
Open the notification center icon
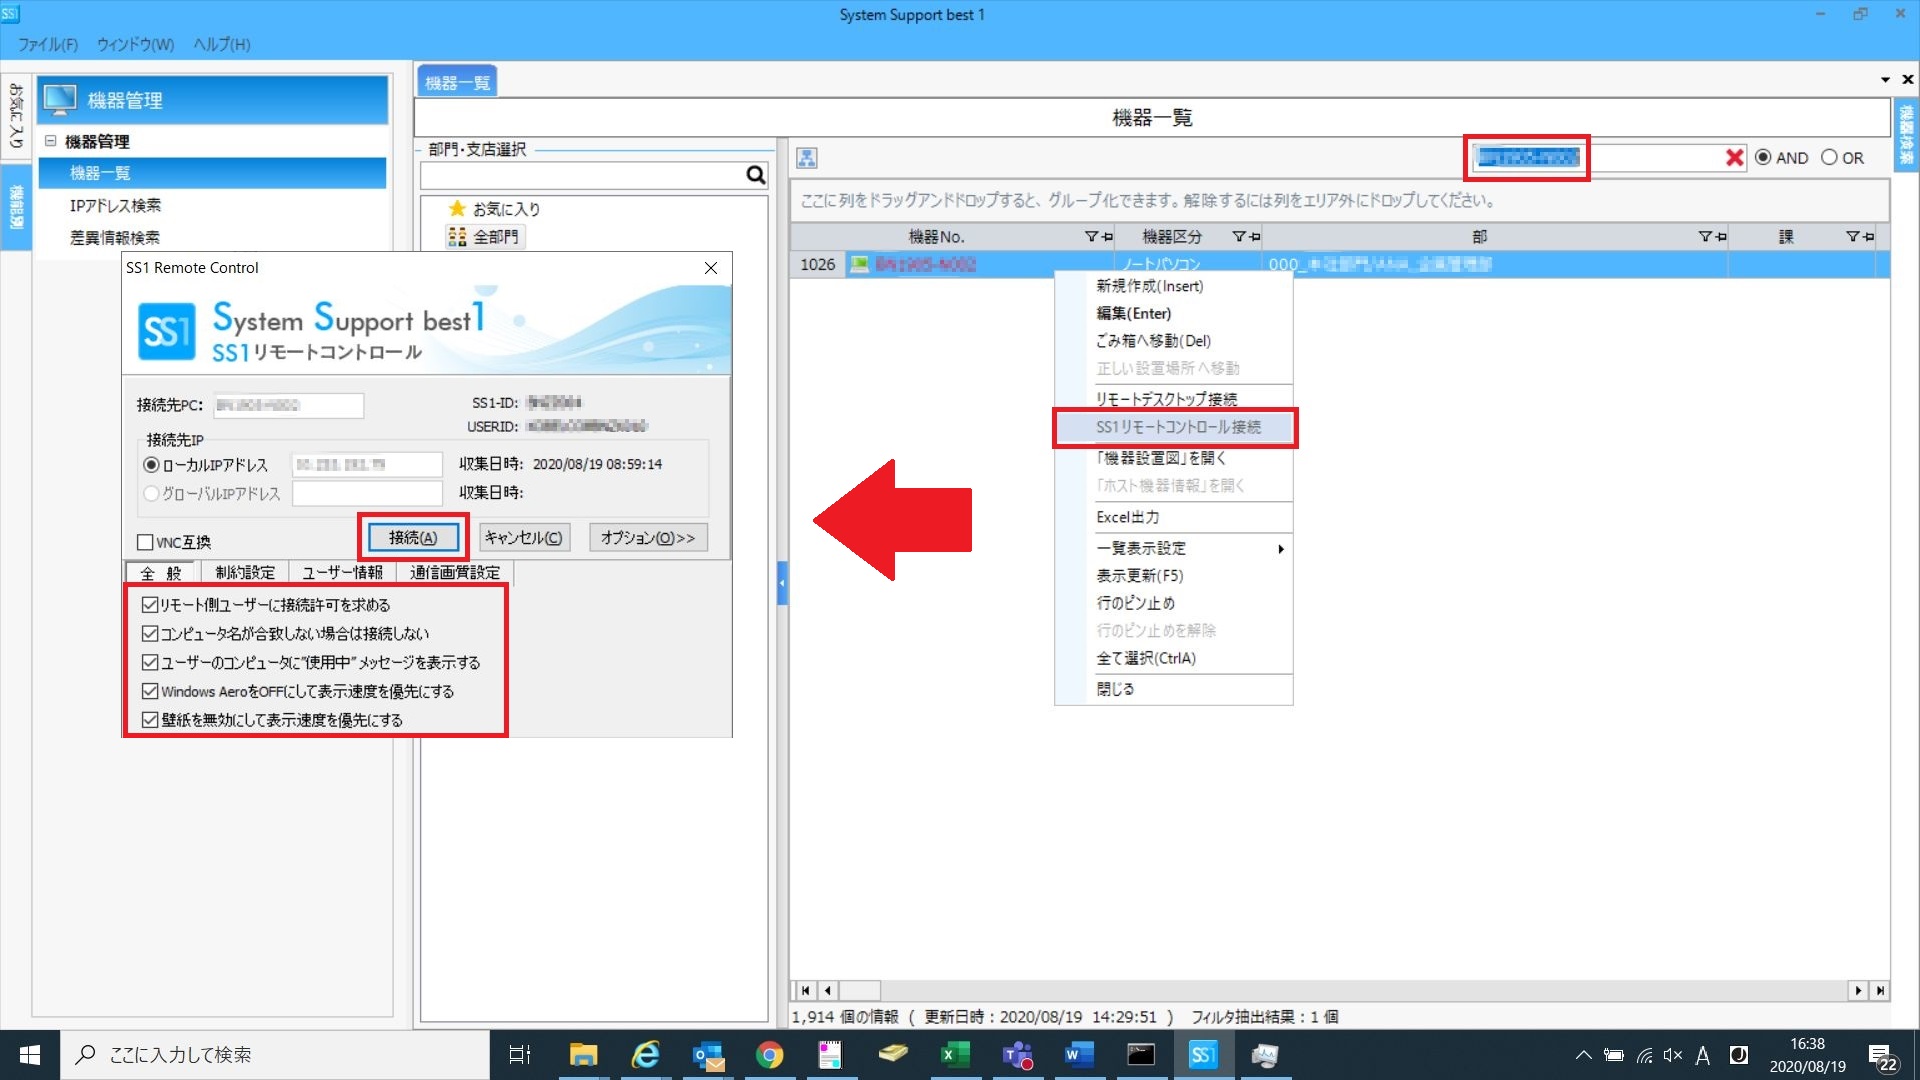(x=1883, y=1056)
